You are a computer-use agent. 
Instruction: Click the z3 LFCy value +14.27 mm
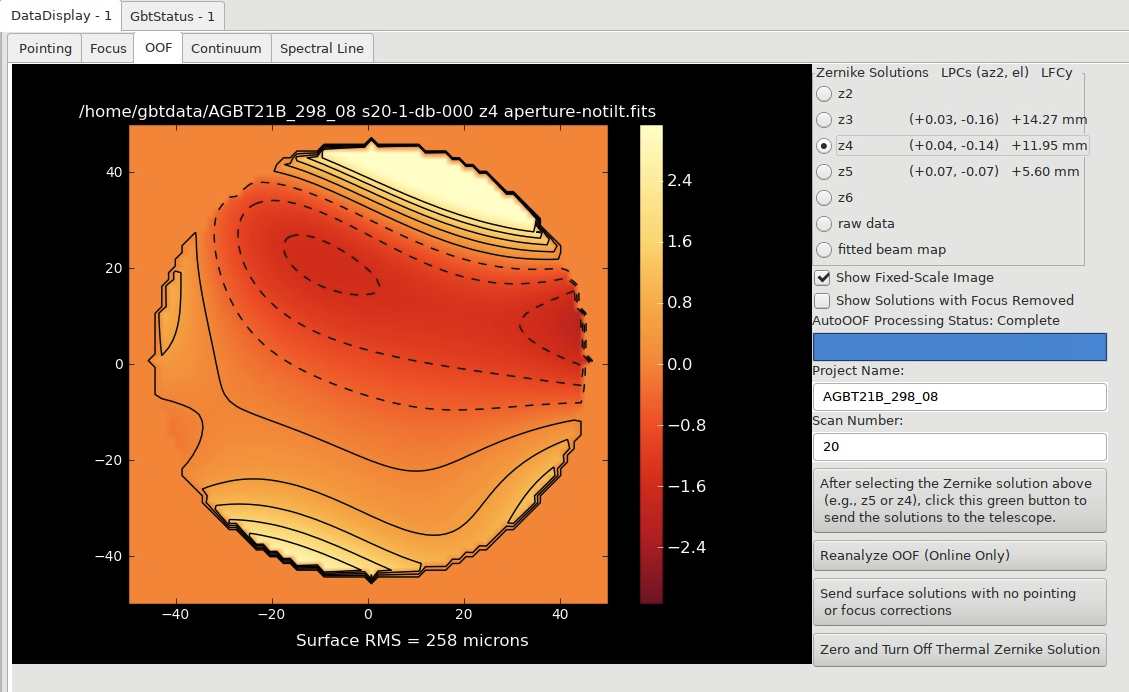(1049, 120)
